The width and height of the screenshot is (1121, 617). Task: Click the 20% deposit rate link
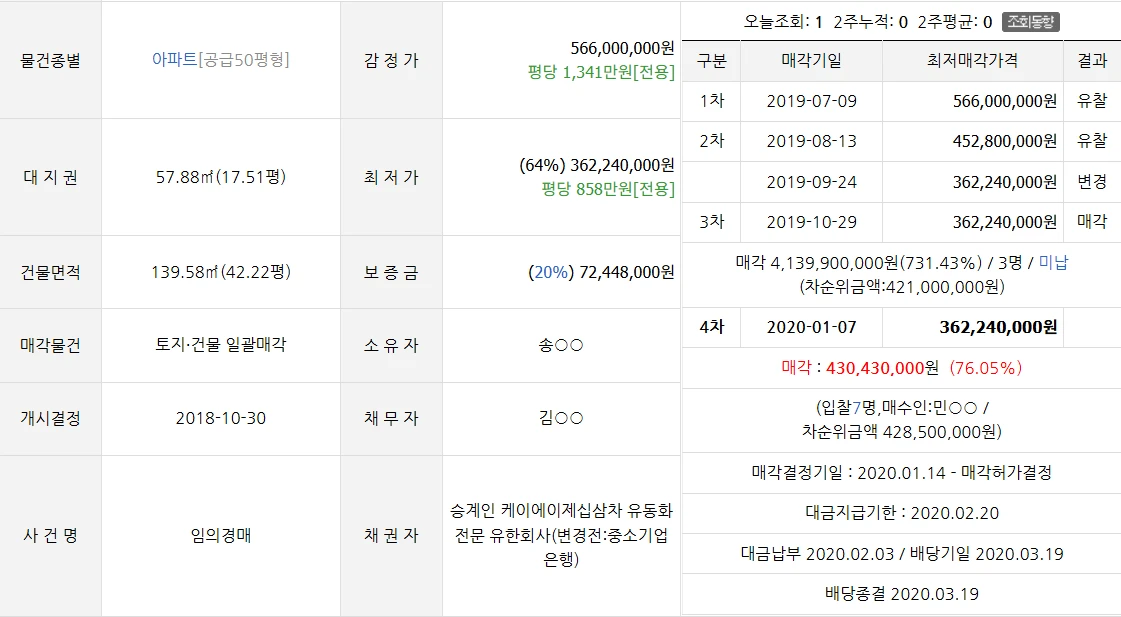click(551, 272)
